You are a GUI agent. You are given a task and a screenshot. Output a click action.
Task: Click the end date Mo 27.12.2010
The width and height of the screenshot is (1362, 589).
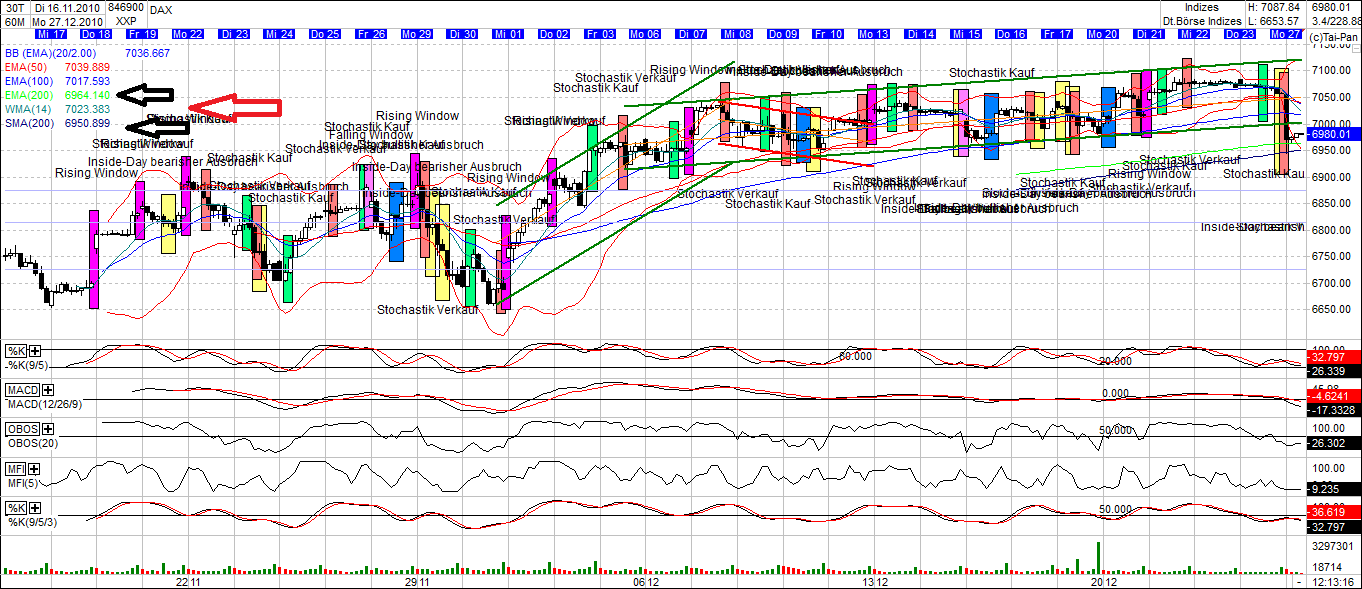(68, 20)
